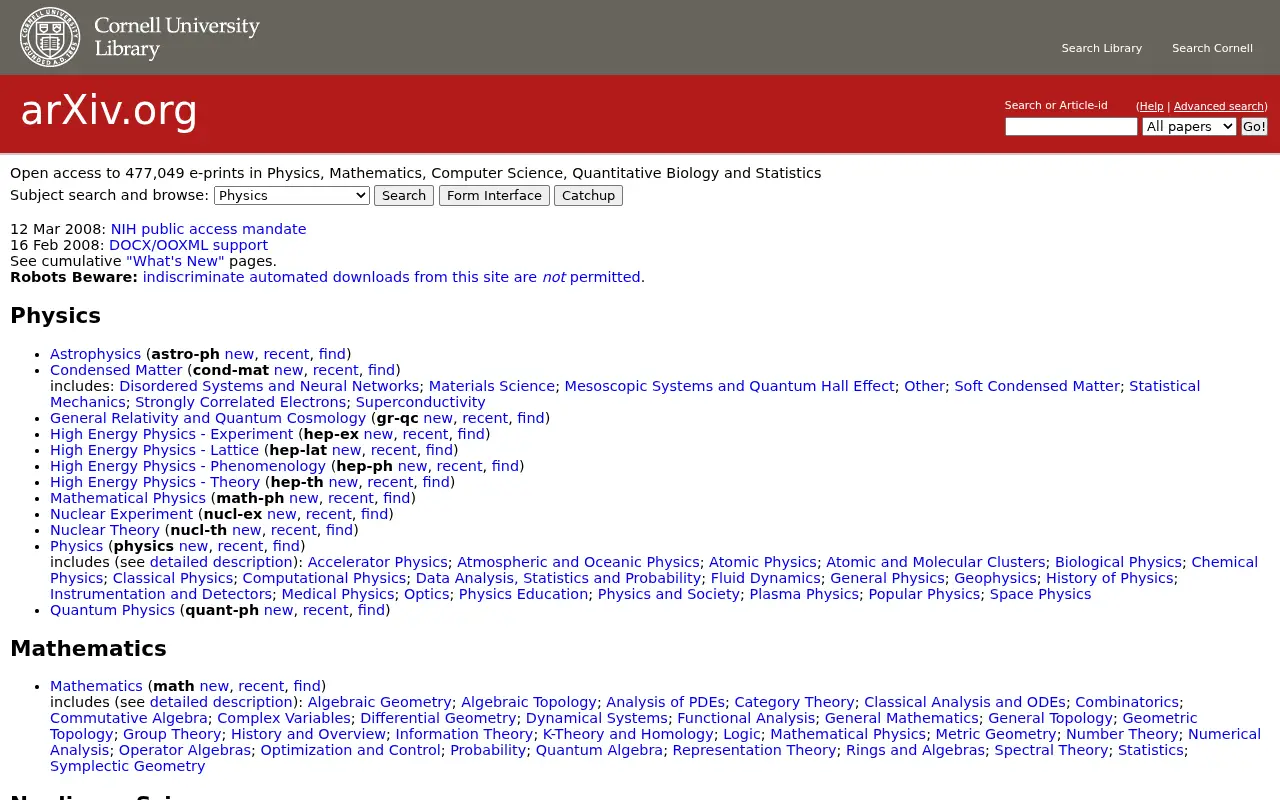This screenshot has width=1280, height=800.
Task: Expand the All papers dropdown
Action: 1189,126
